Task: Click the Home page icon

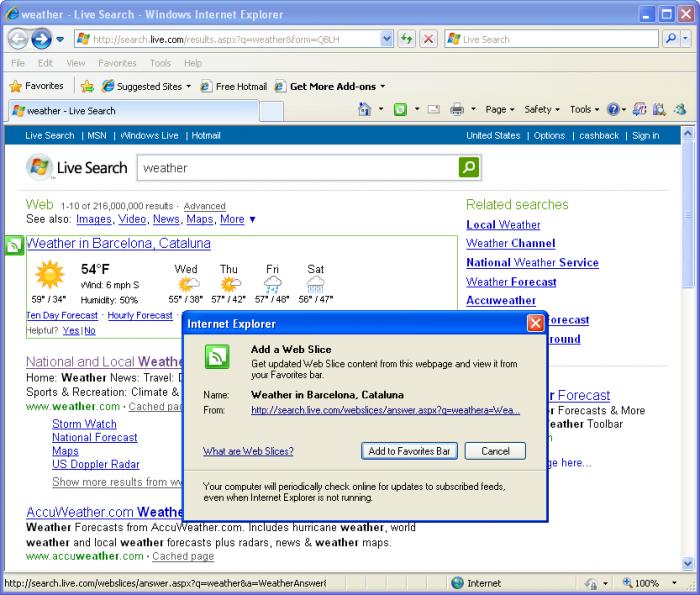Action: click(x=365, y=109)
